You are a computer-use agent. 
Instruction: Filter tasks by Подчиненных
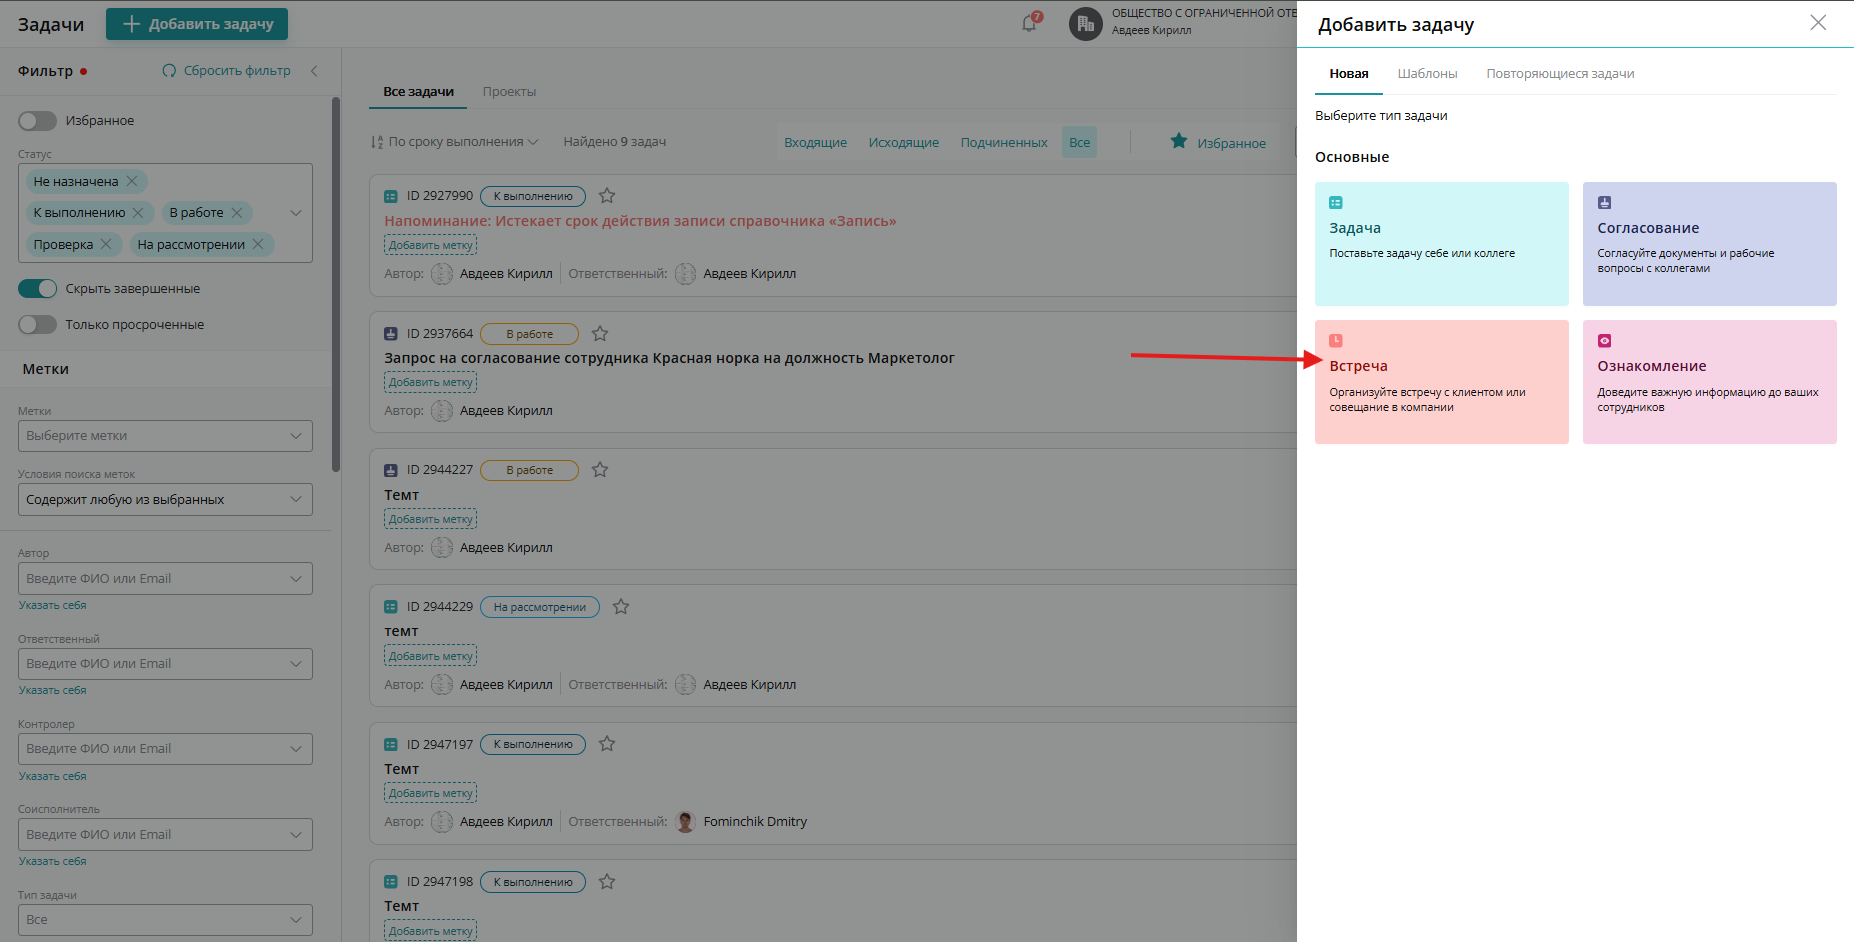click(x=1004, y=143)
